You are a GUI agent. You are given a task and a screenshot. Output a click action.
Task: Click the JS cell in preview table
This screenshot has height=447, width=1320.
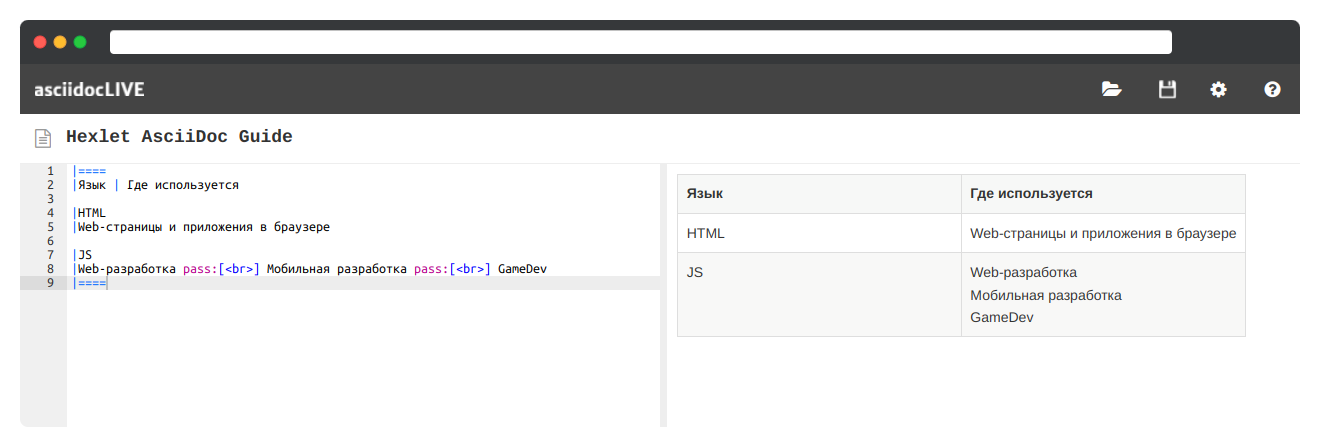coord(695,272)
